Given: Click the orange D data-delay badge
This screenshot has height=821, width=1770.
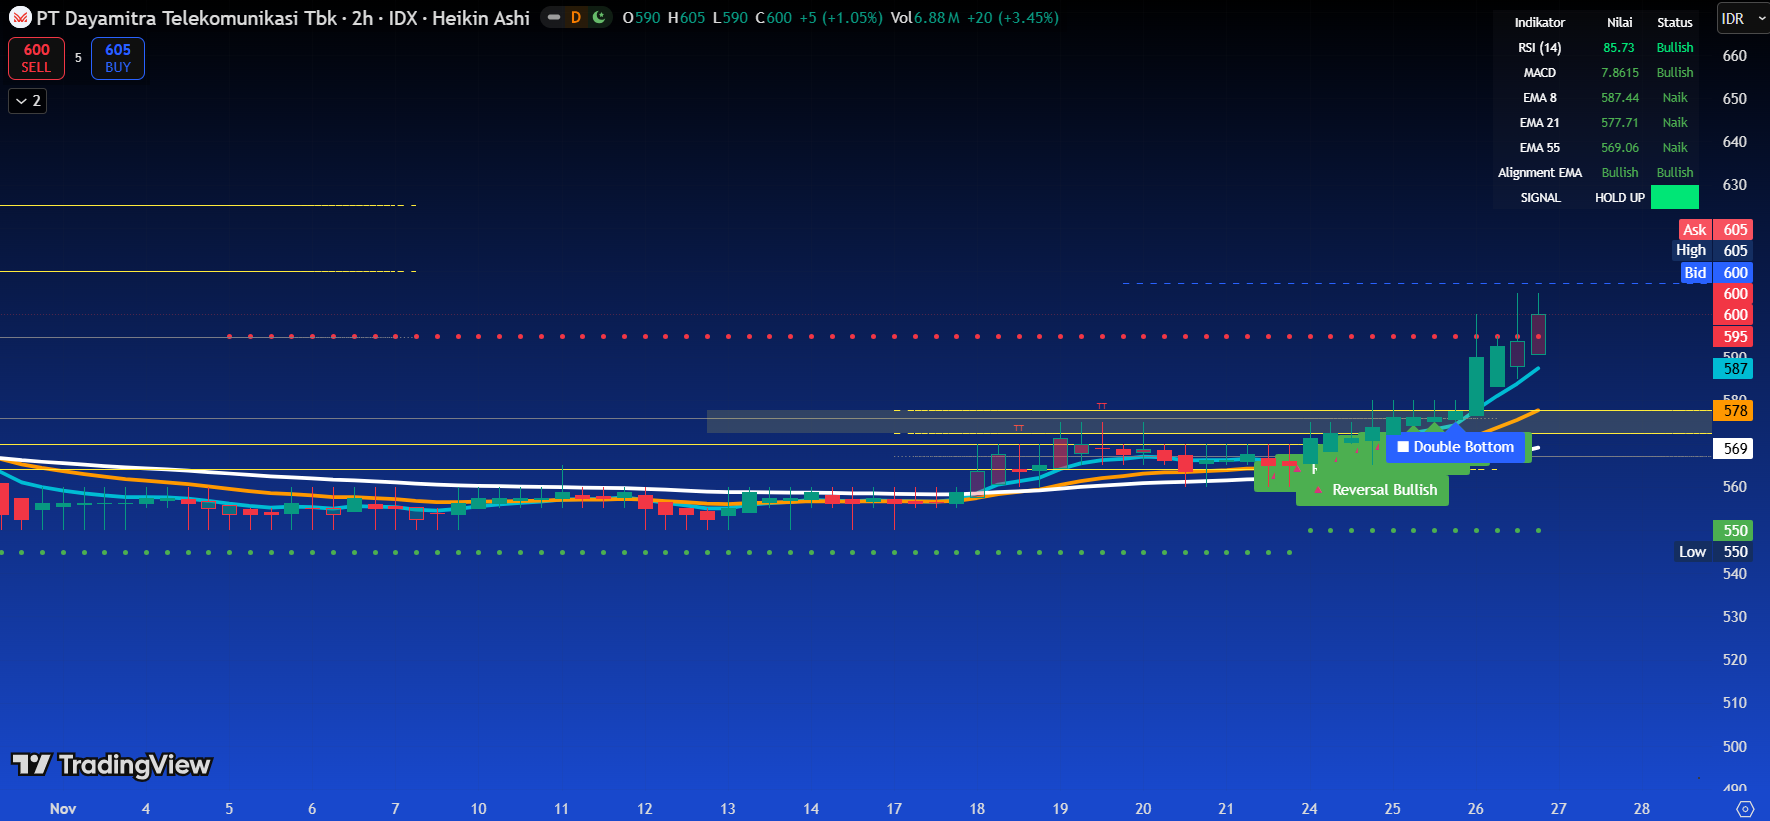Looking at the screenshot, I should [x=575, y=17].
